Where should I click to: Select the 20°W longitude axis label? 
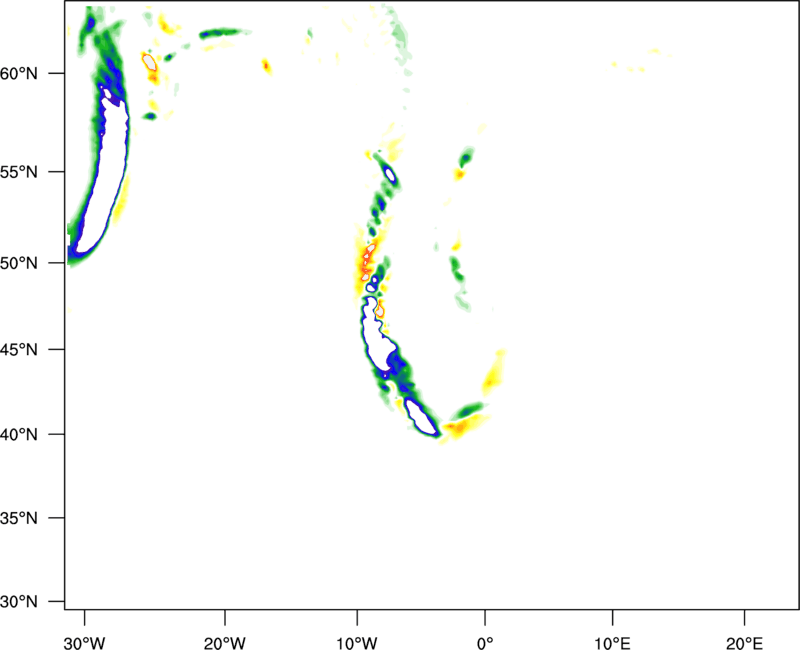(x=224, y=643)
